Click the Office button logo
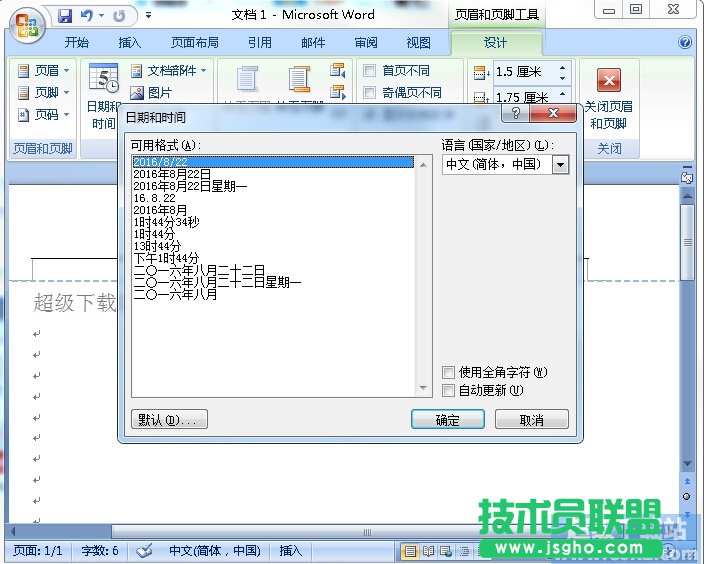Viewport: 706px width, 564px height. [25, 22]
